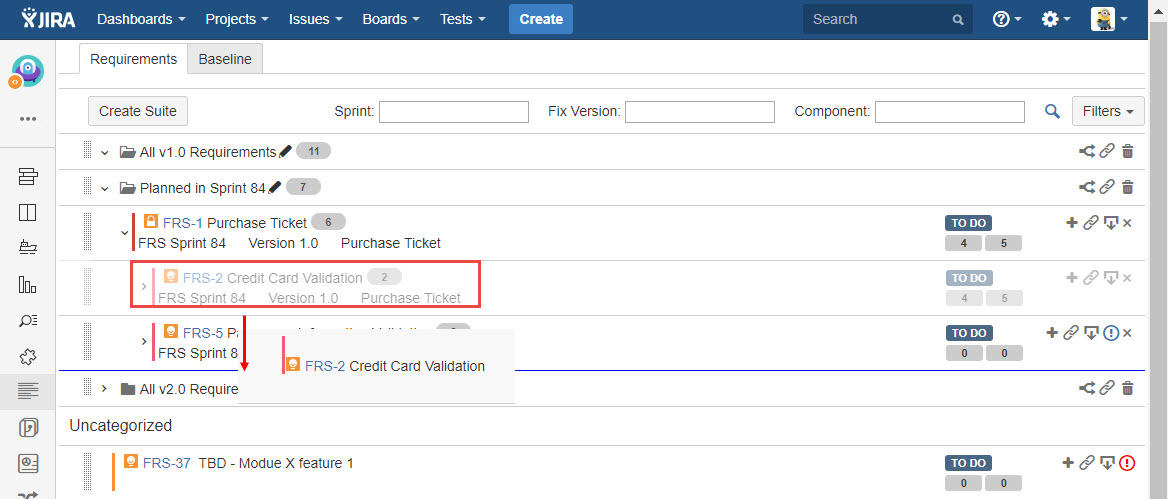Screen dimensions: 1168x499
Task: Edit the All v1.0 Requirements suite name
Action: [x=285, y=152]
